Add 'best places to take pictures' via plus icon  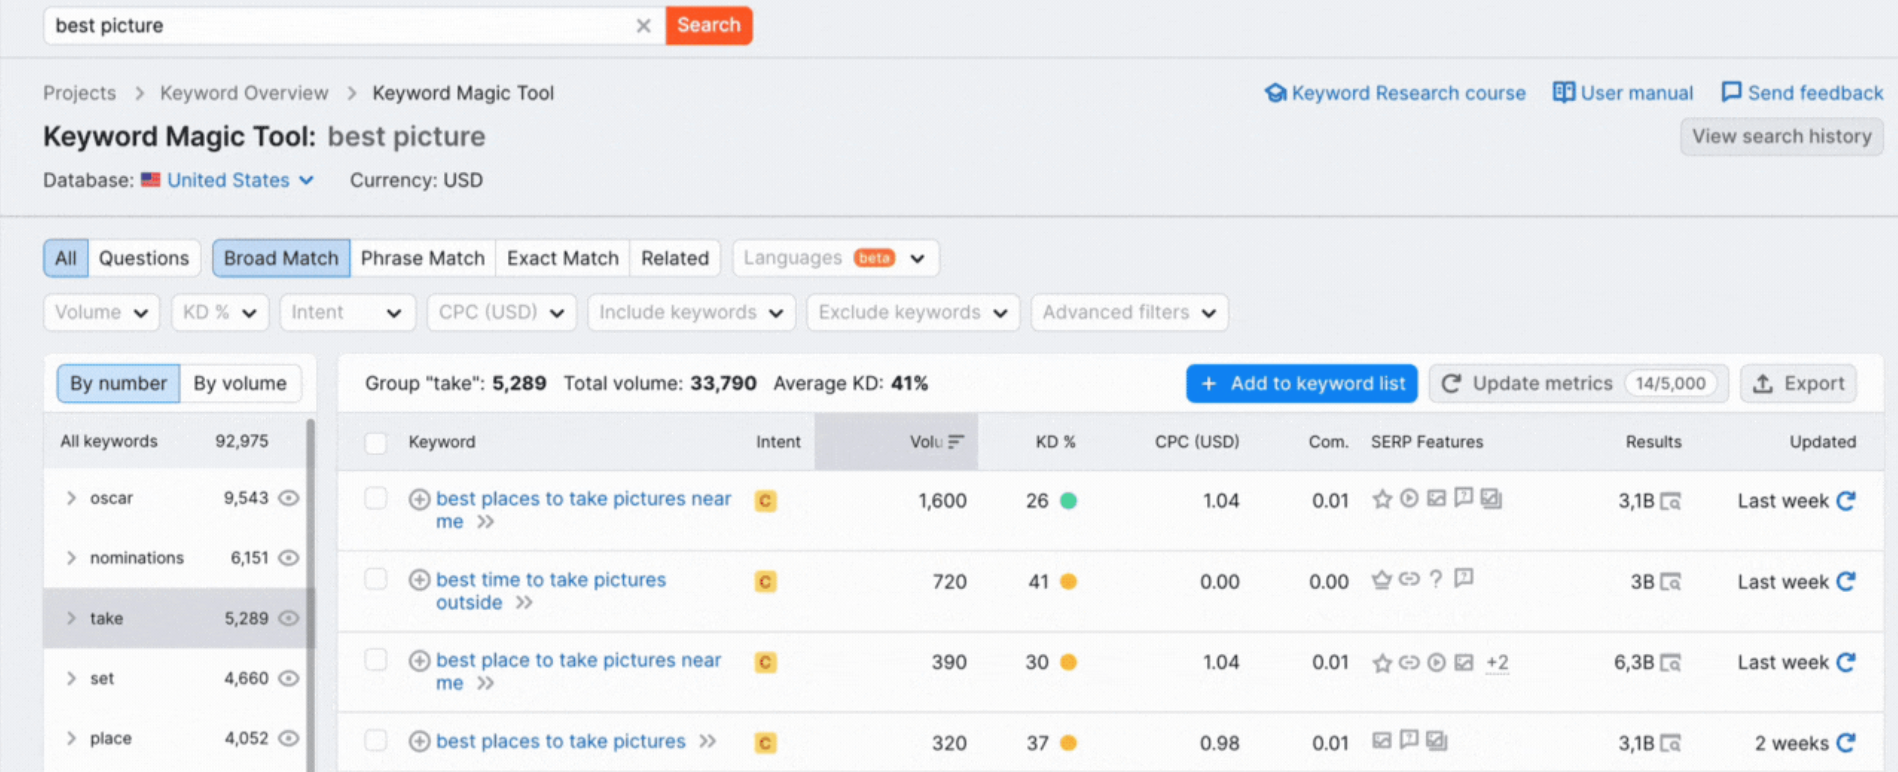point(420,742)
